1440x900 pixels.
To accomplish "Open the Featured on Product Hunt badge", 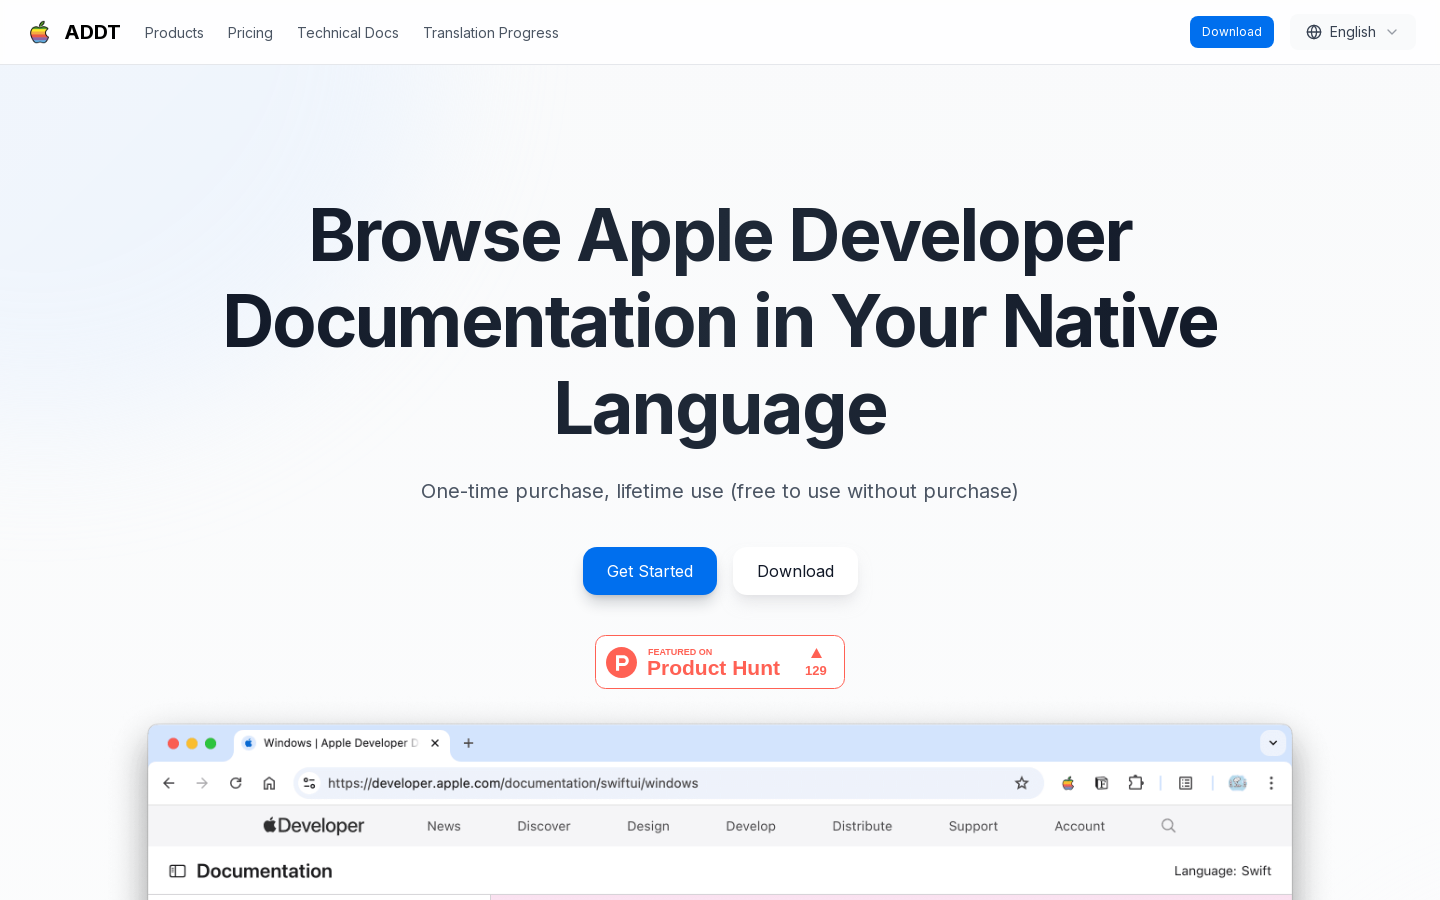I will (720, 662).
